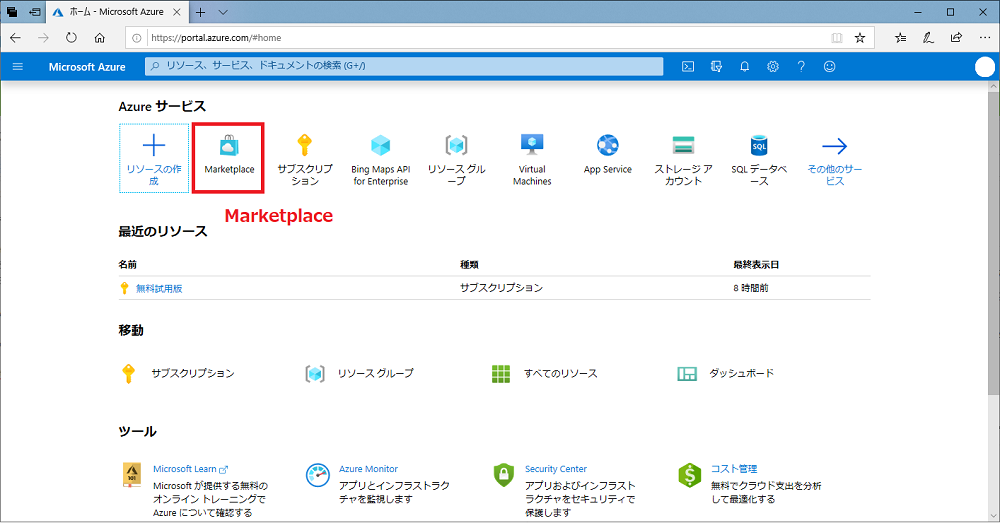Show the tab preview chevron

(x=223, y=12)
